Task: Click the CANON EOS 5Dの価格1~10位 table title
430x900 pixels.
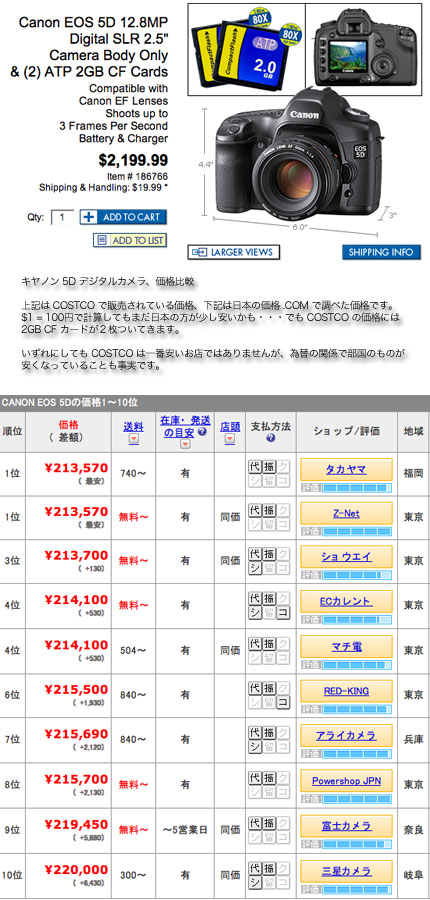Action: 69,402
